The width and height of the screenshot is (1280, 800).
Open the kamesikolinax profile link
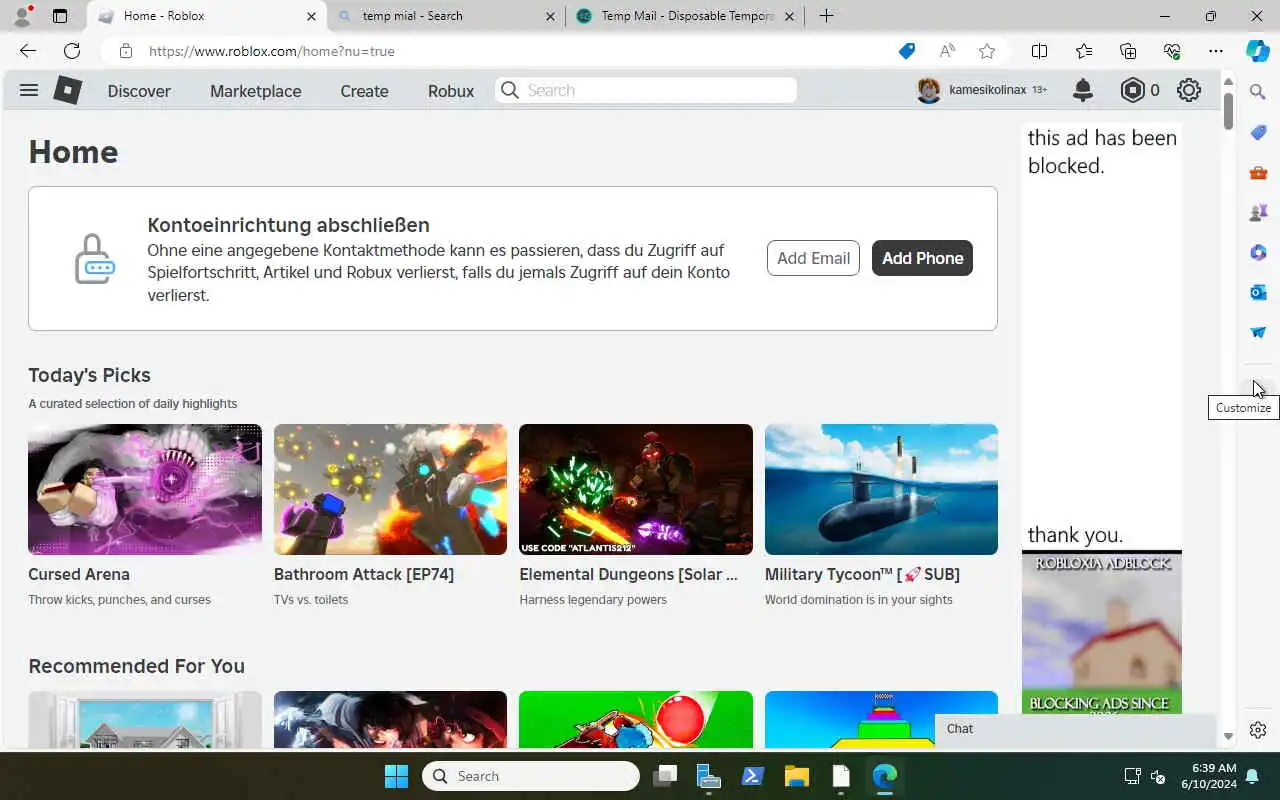[x=987, y=90]
